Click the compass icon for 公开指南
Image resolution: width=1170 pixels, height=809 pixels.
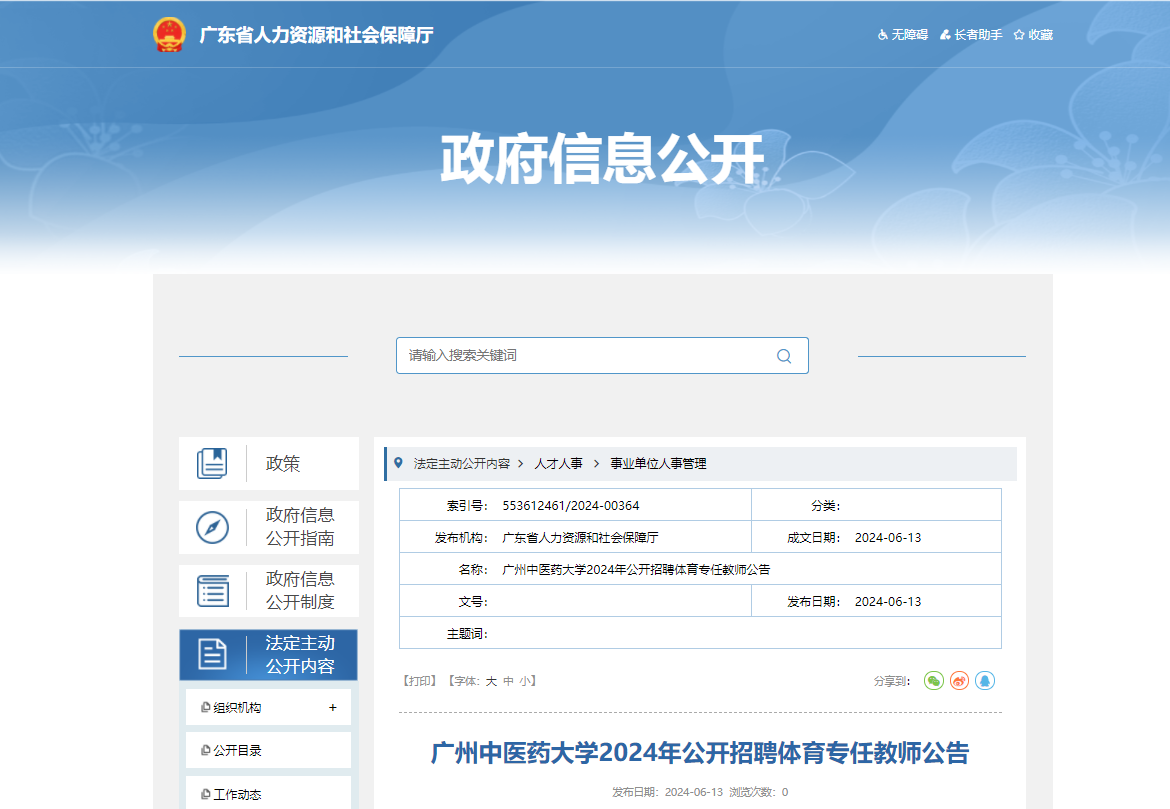213,528
